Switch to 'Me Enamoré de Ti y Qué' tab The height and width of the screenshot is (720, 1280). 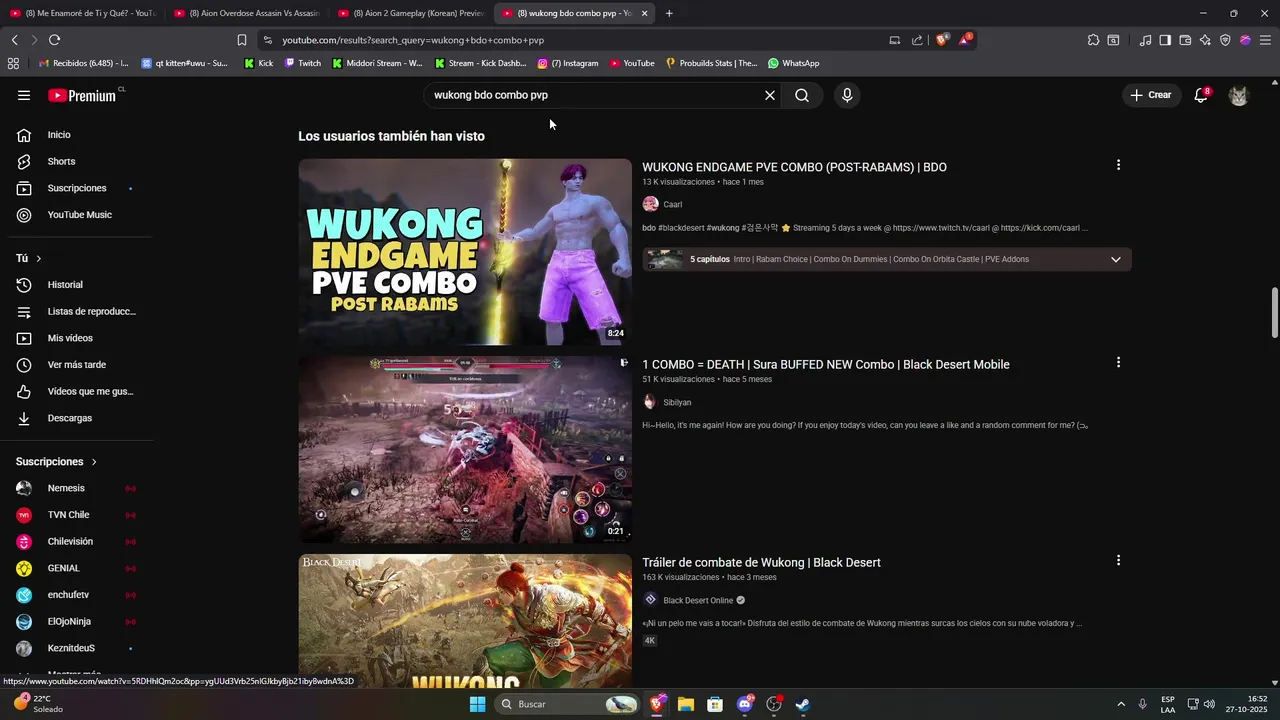(x=82, y=13)
